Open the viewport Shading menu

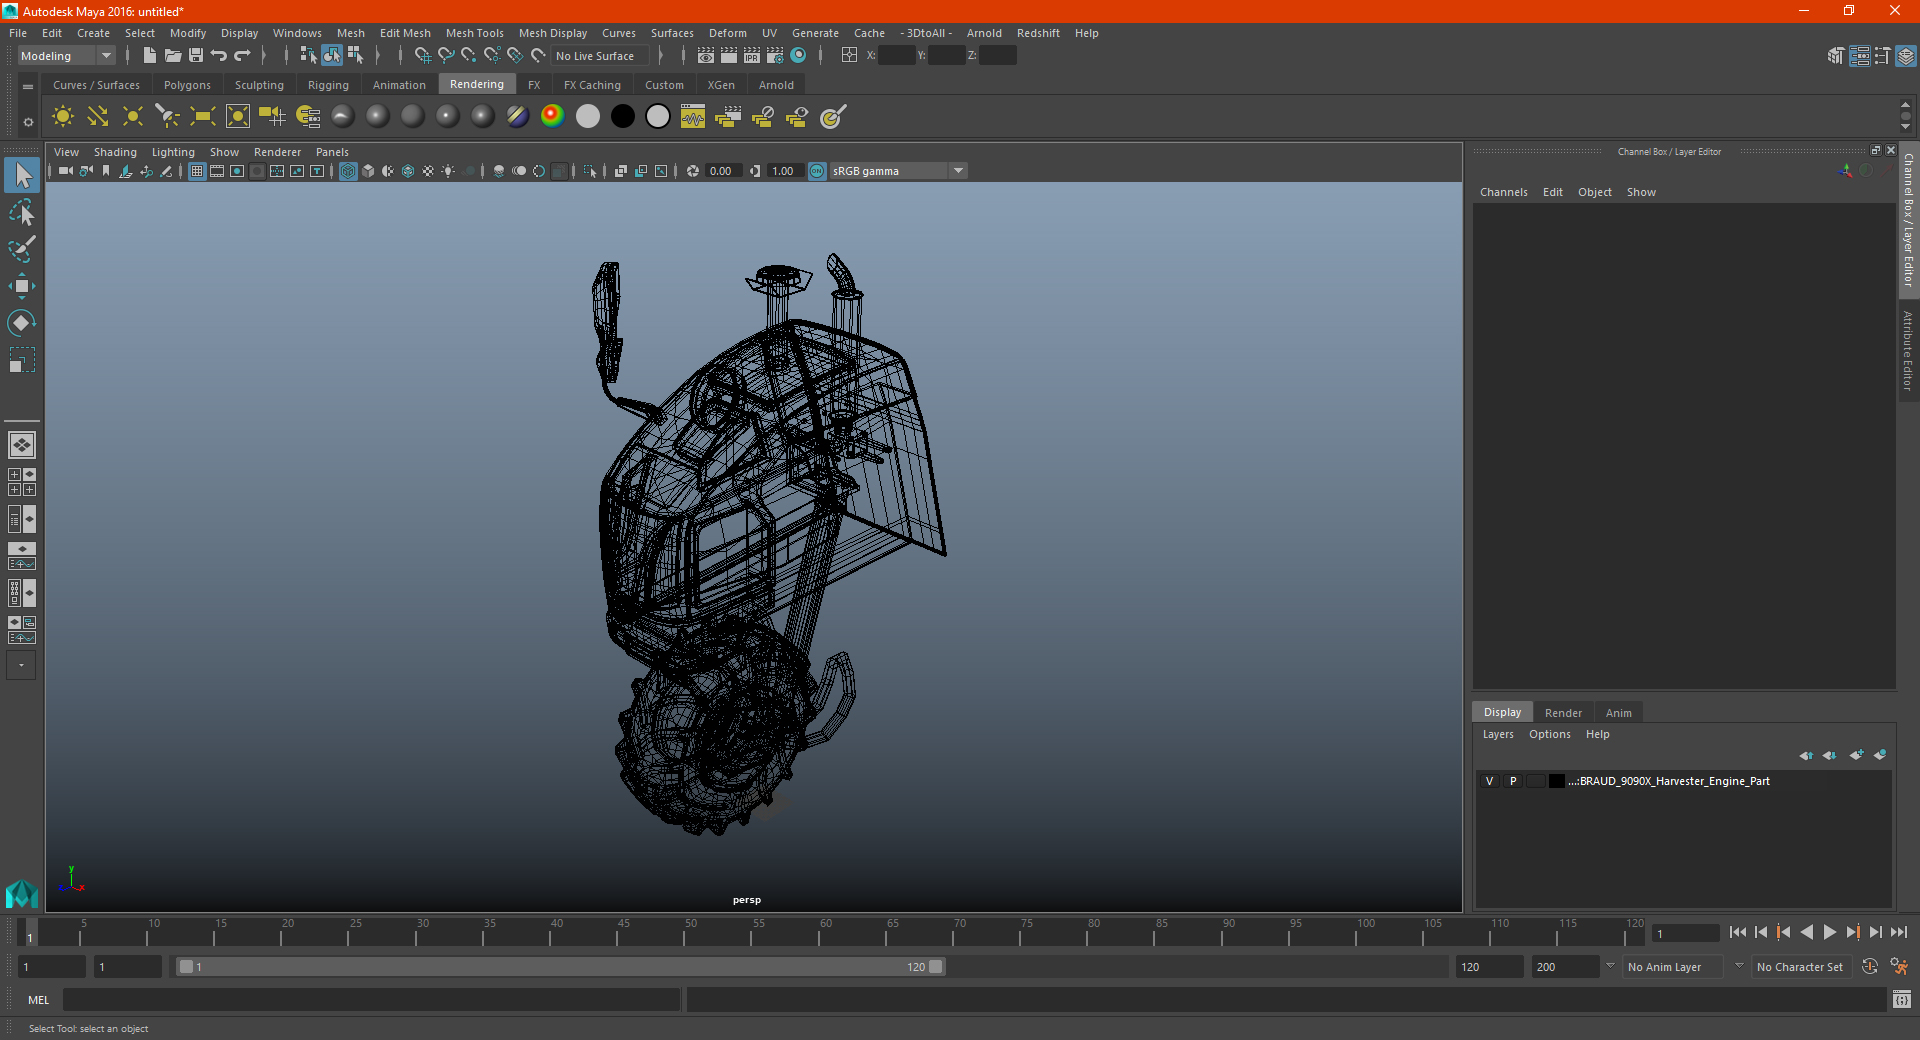click(115, 152)
